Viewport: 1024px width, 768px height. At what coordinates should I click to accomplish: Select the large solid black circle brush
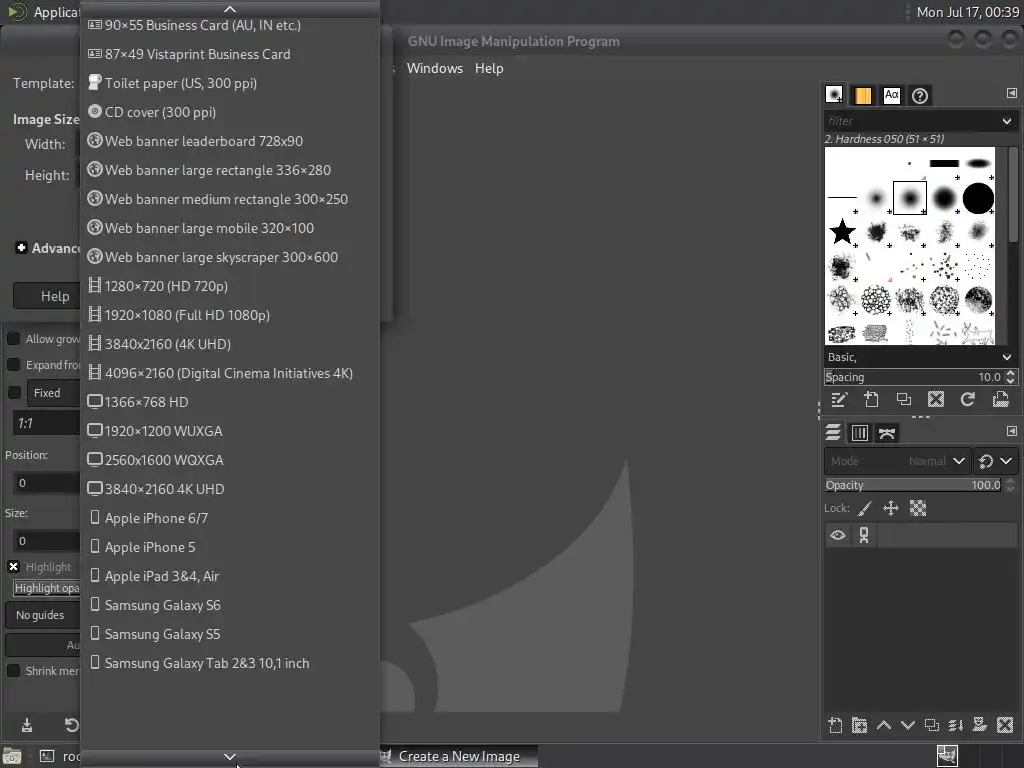click(978, 198)
